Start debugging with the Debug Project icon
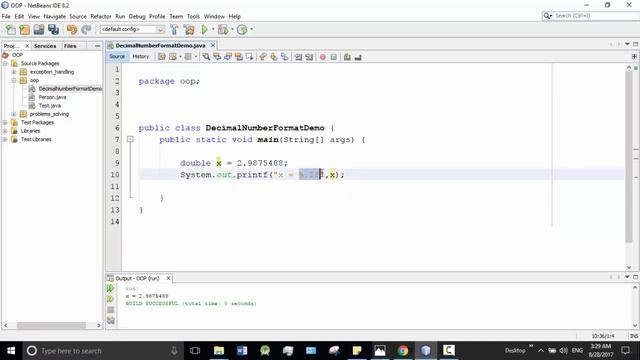Image resolution: width=640 pixels, height=360 pixels. click(223, 29)
